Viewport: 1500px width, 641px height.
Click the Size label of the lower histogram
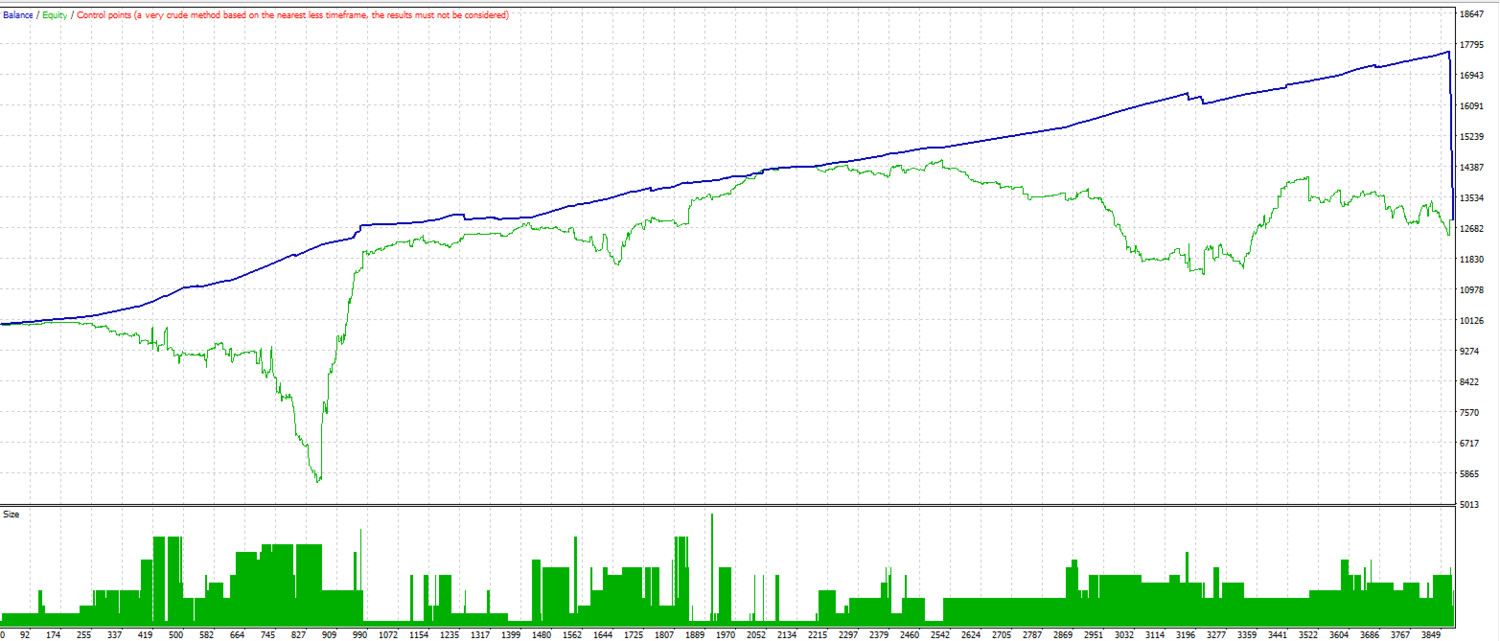coord(10,514)
